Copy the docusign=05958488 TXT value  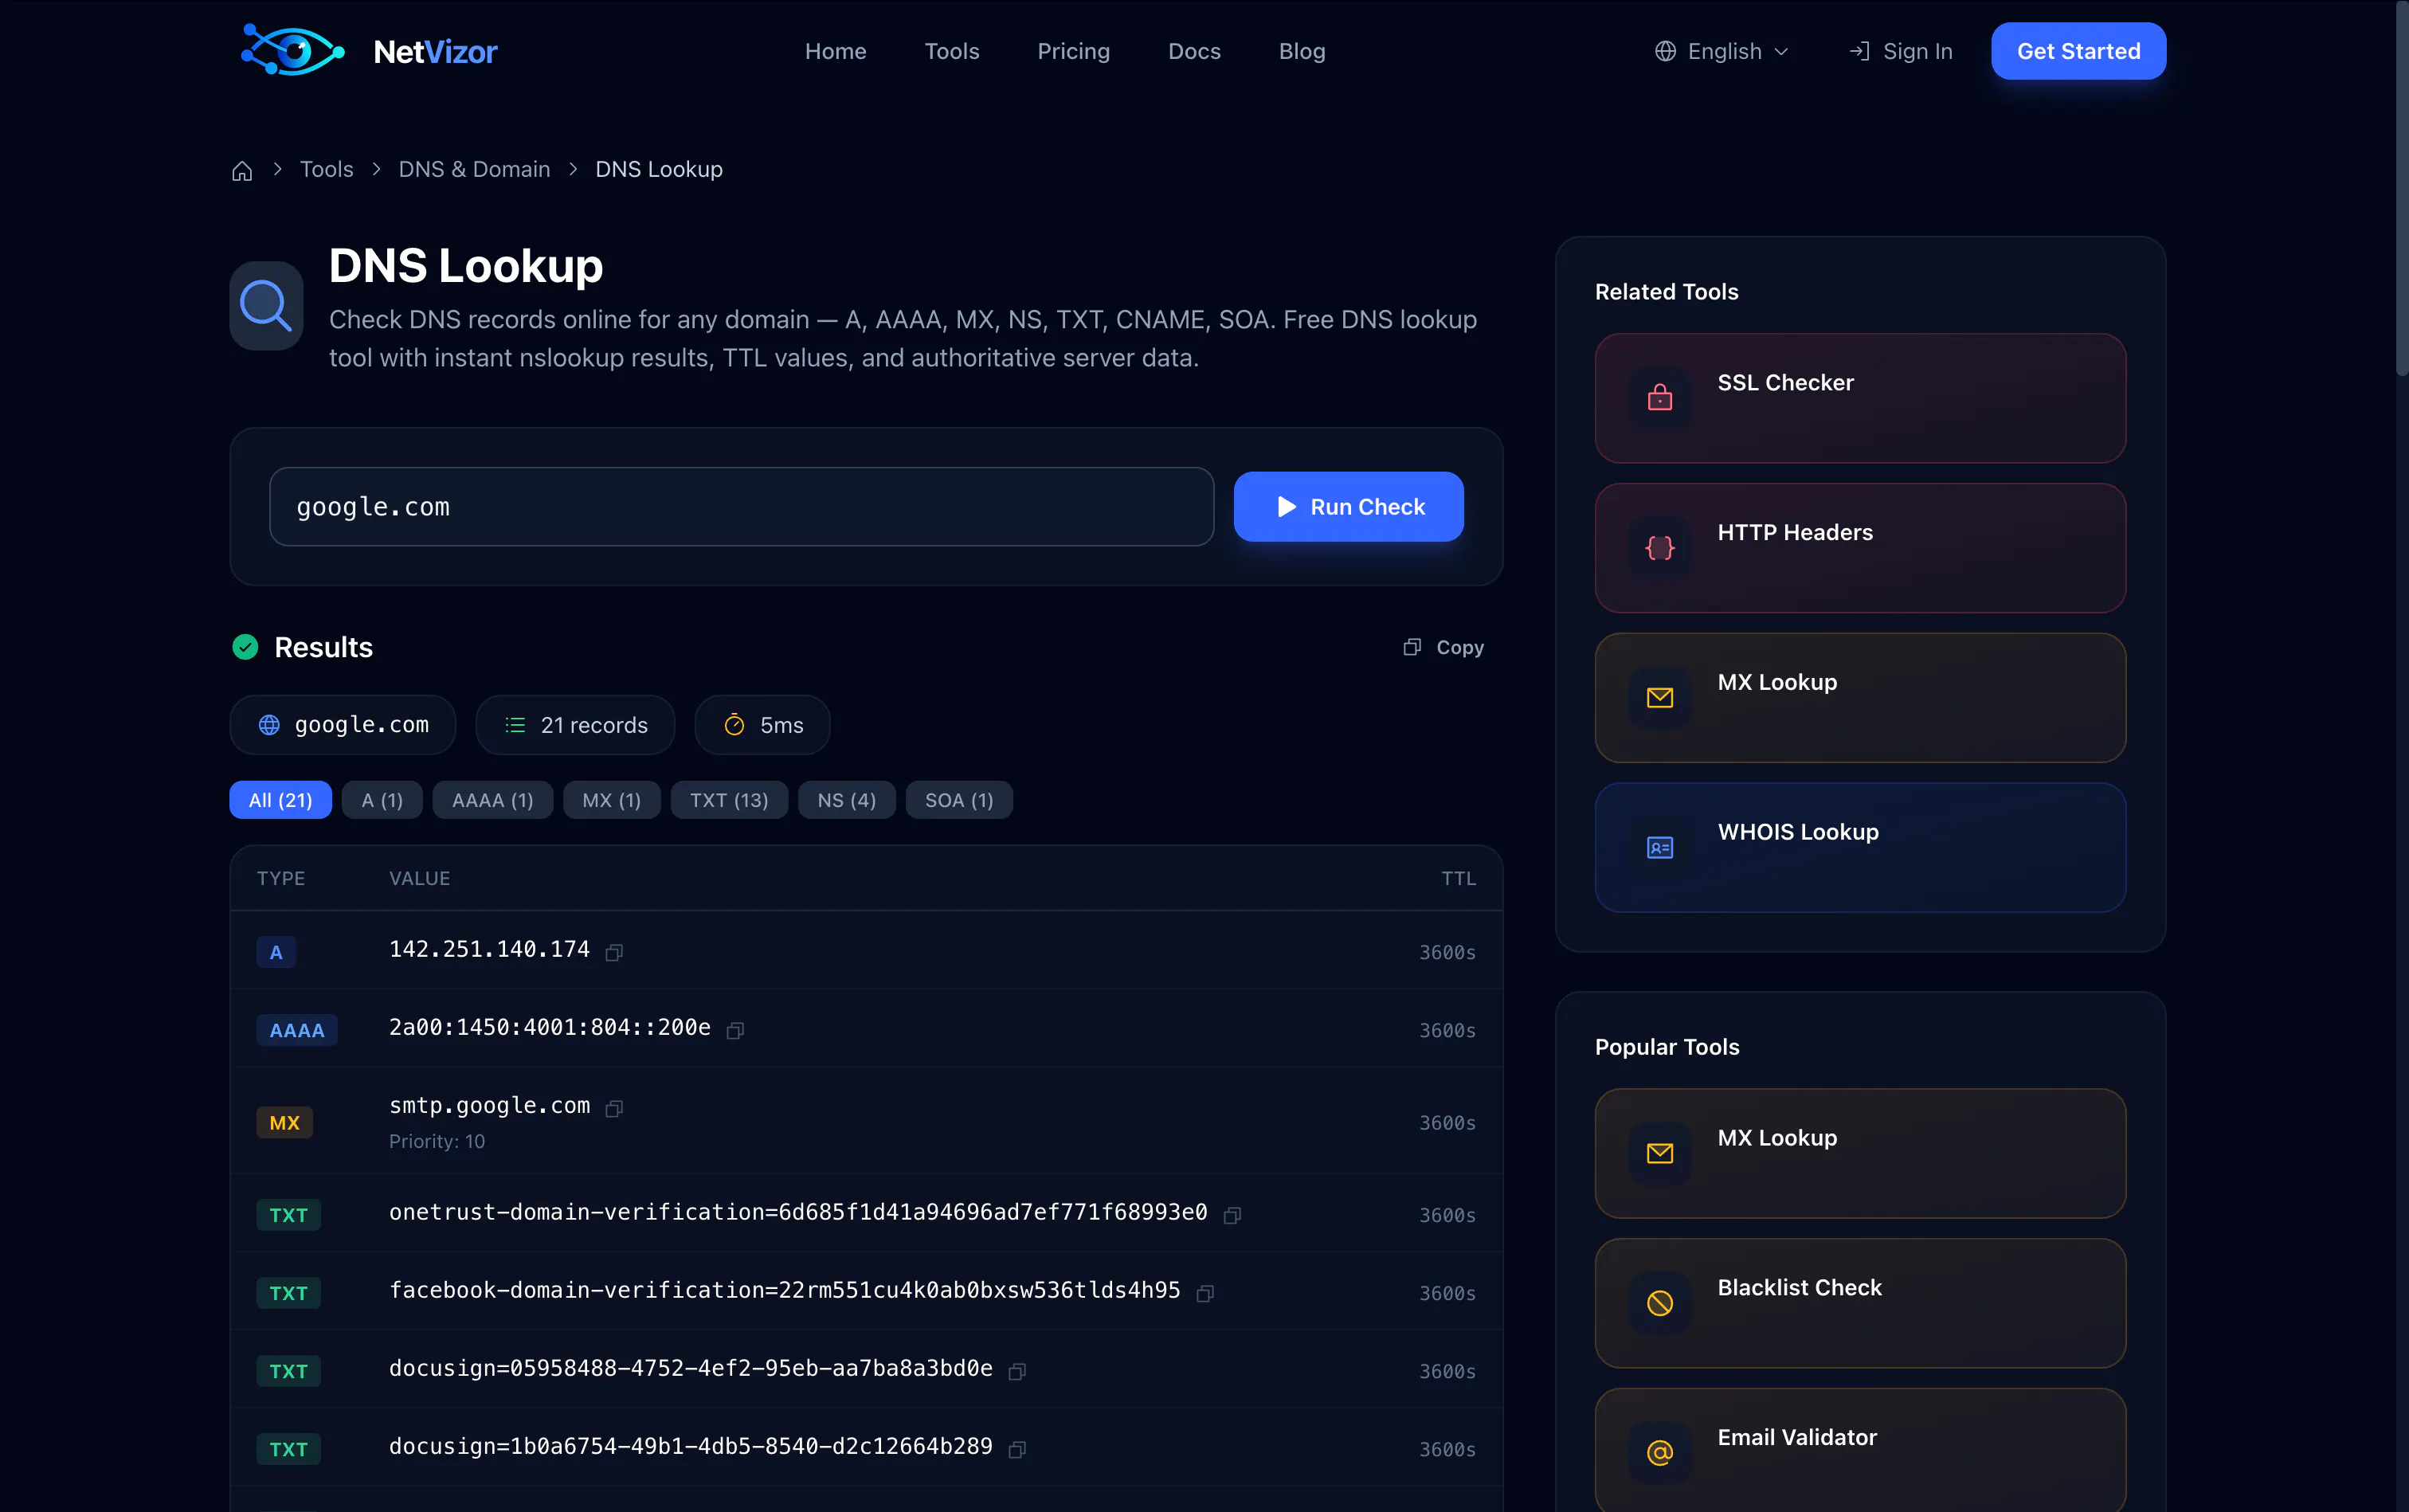pos(1017,1371)
